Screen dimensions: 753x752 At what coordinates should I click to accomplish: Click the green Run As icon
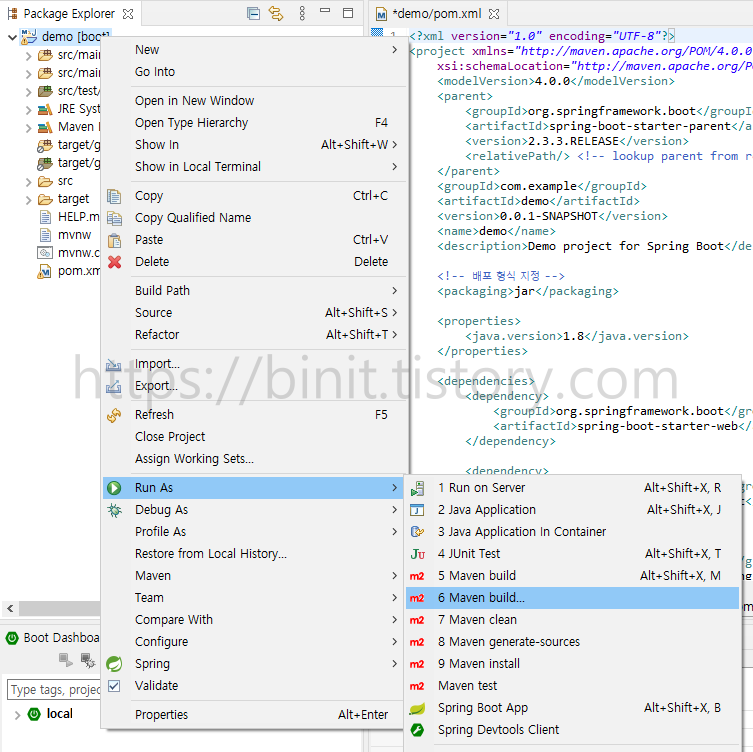(114, 488)
